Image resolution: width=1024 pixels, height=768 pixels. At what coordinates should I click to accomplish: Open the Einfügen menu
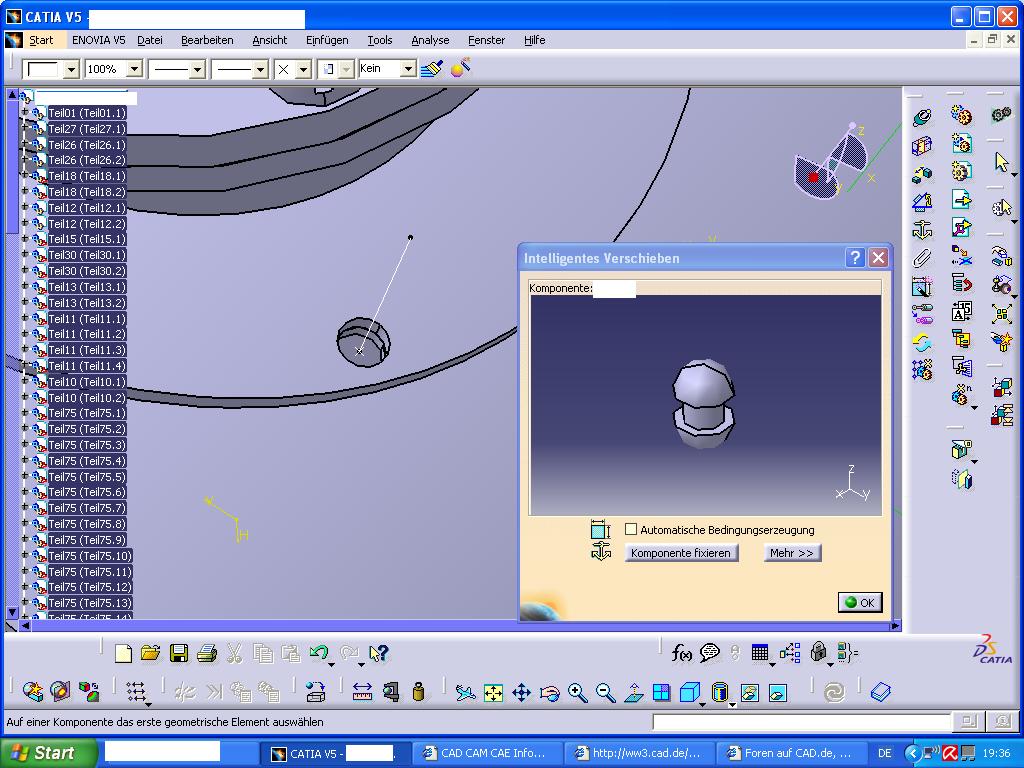point(327,40)
